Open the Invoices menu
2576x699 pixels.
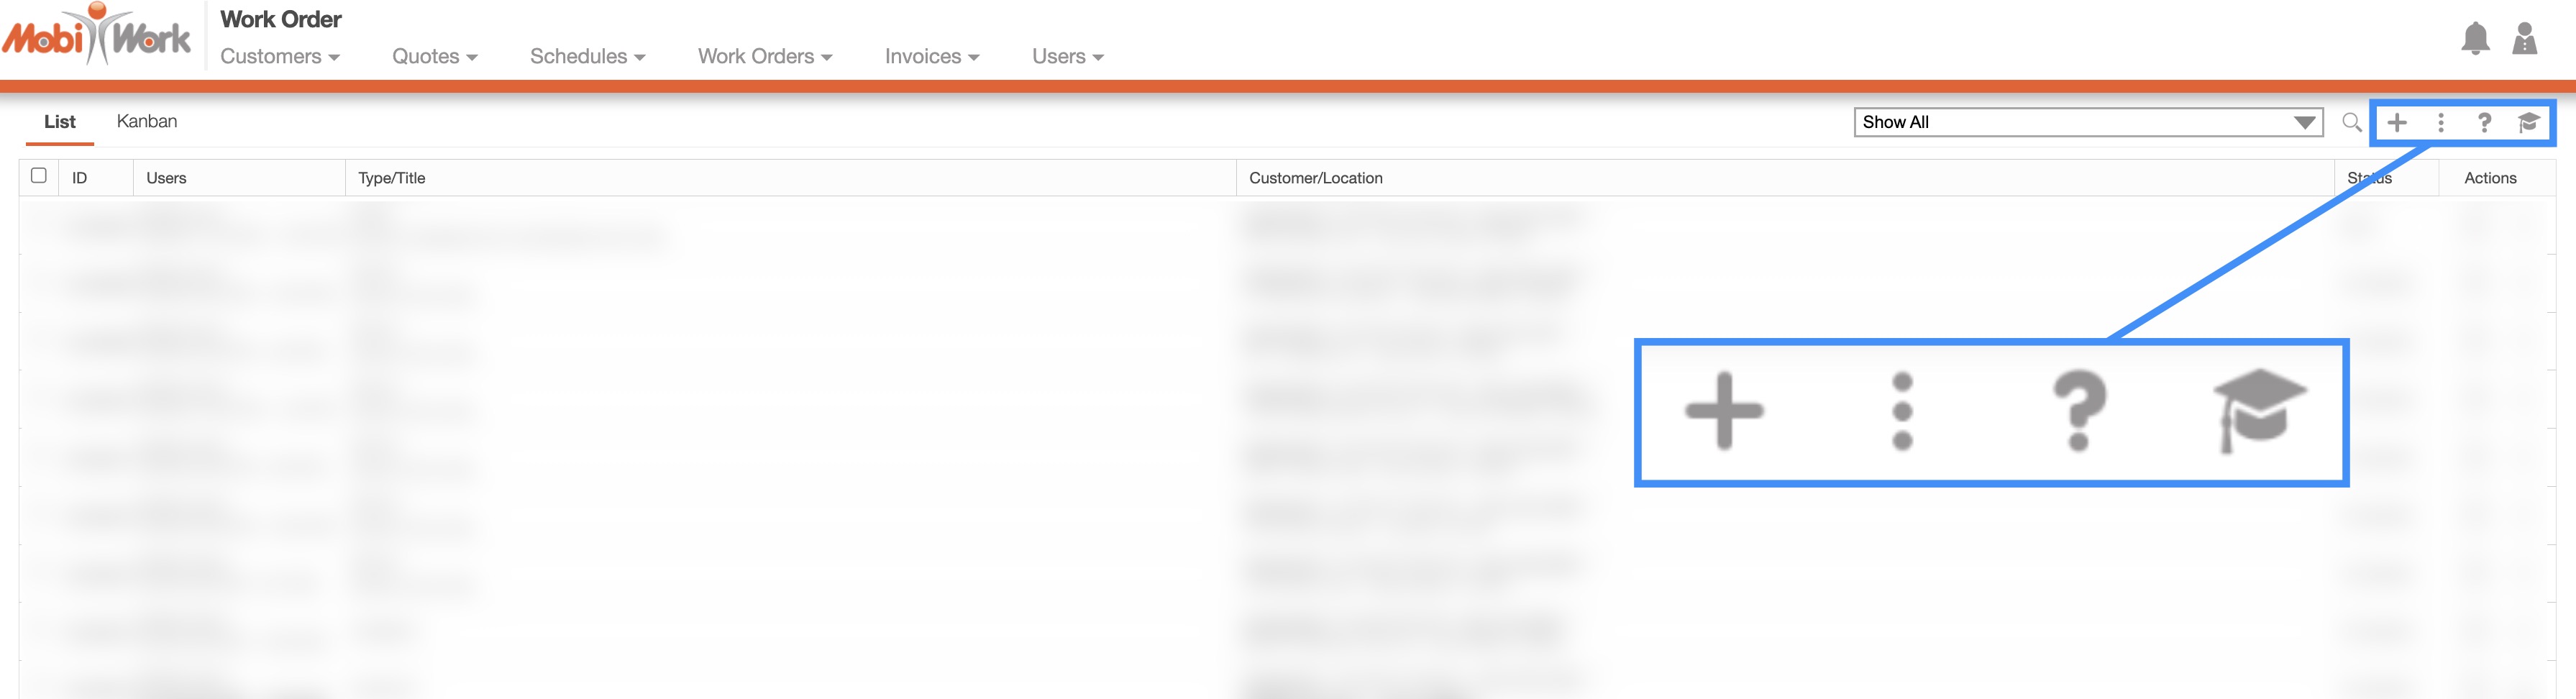[931, 57]
